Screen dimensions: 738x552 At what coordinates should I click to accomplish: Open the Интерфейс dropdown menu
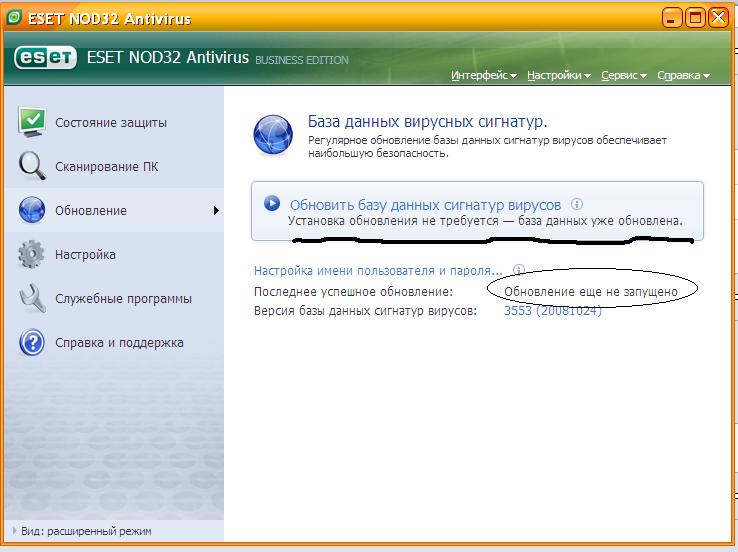point(483,75)
